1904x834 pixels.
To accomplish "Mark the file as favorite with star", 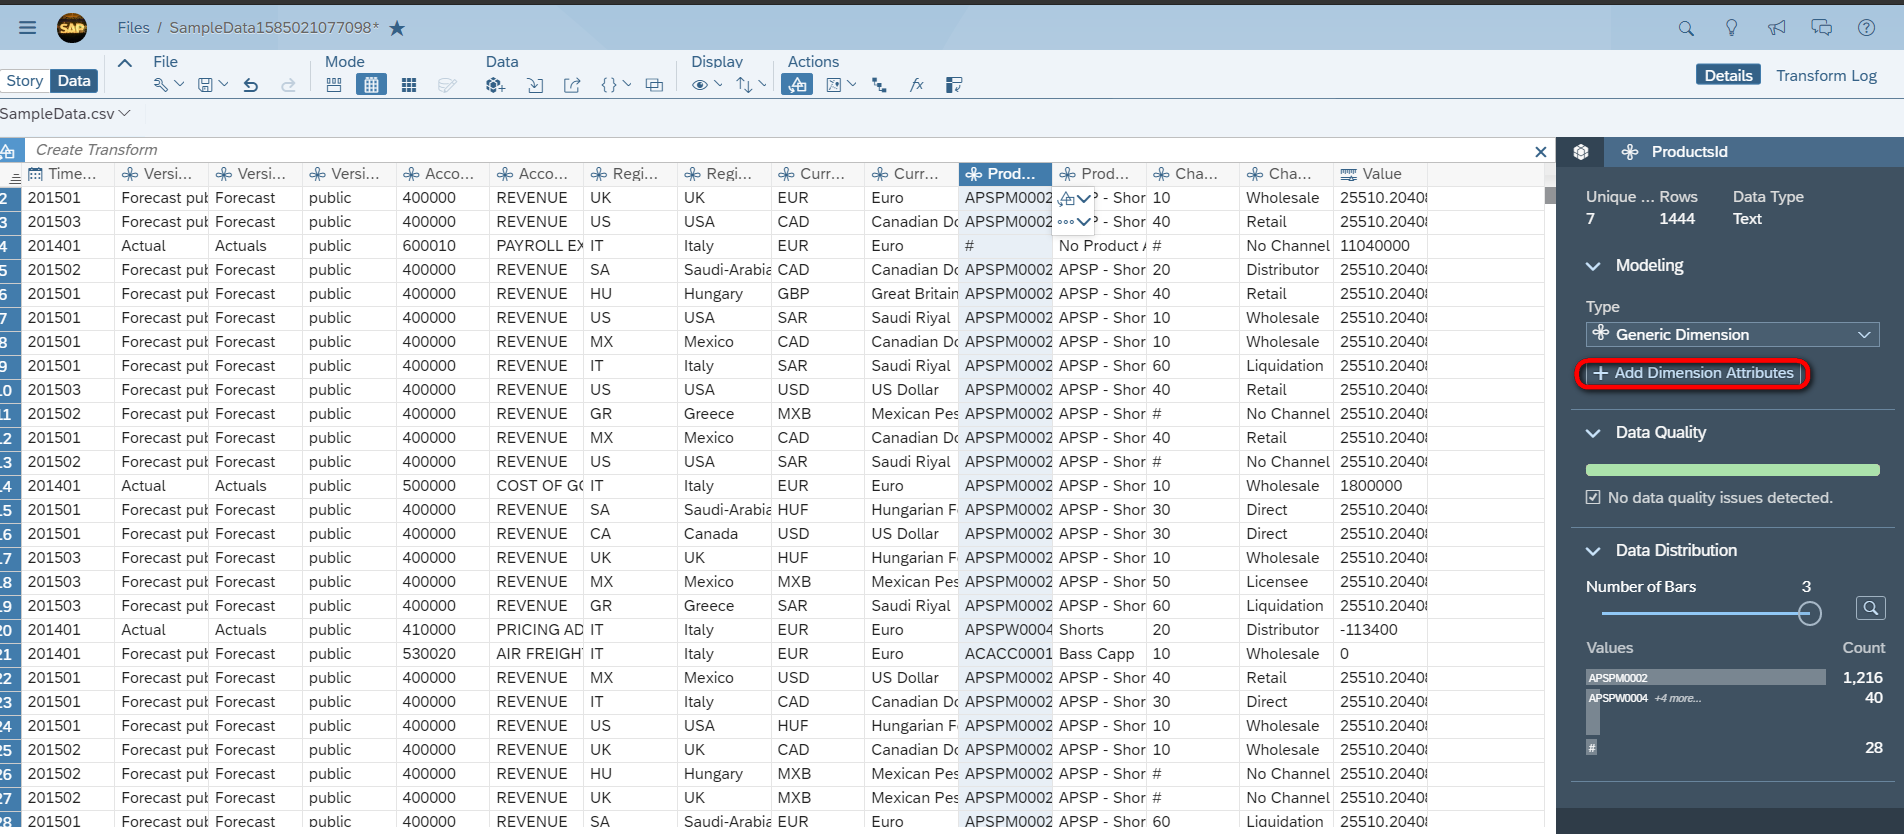I will point(397,28).
